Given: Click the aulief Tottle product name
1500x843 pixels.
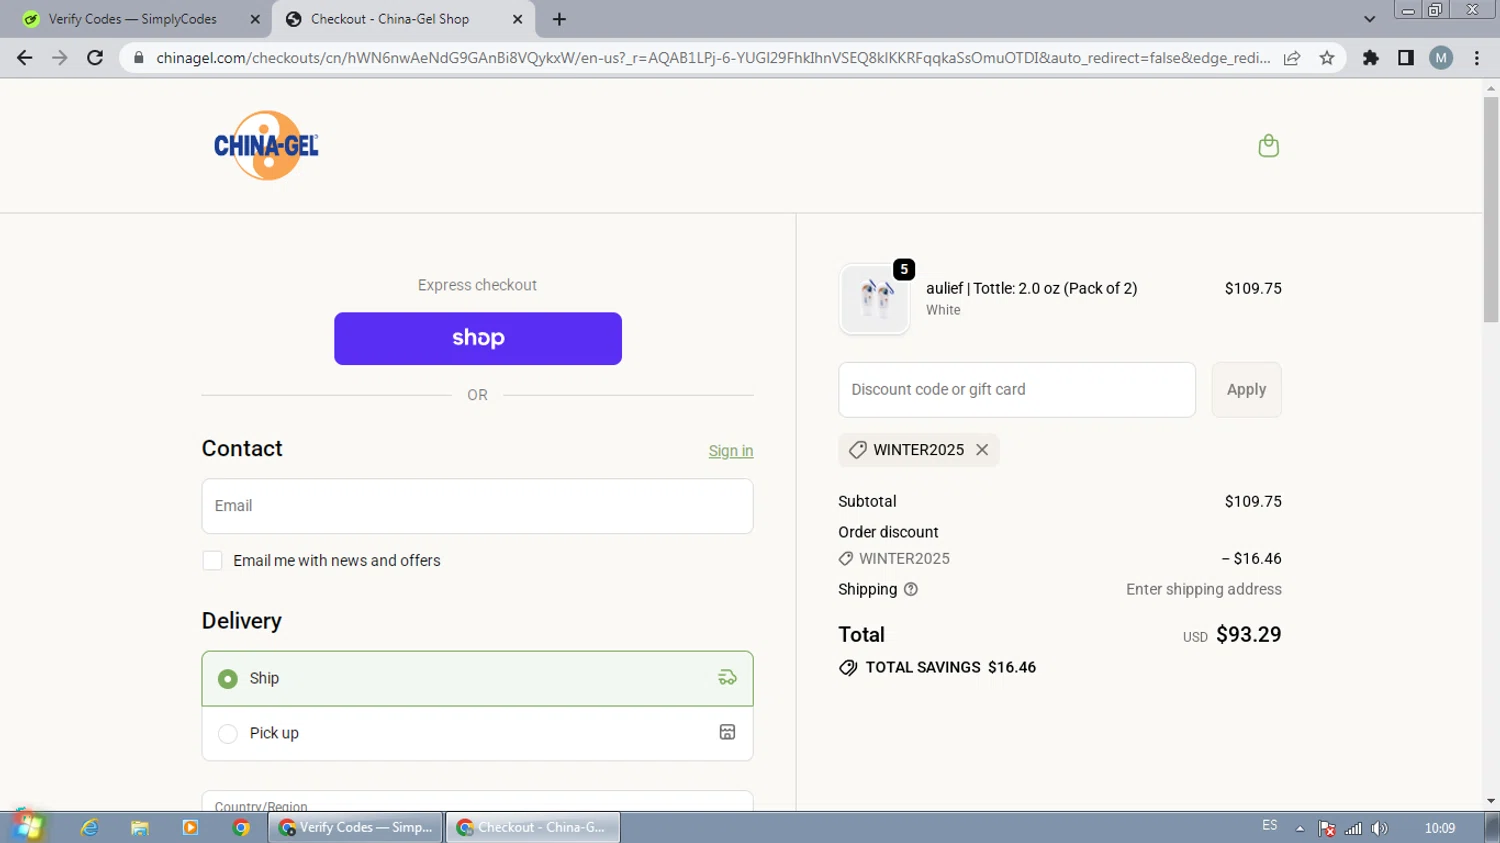Looking at the screenshot, I should (x=1031, y=288).
